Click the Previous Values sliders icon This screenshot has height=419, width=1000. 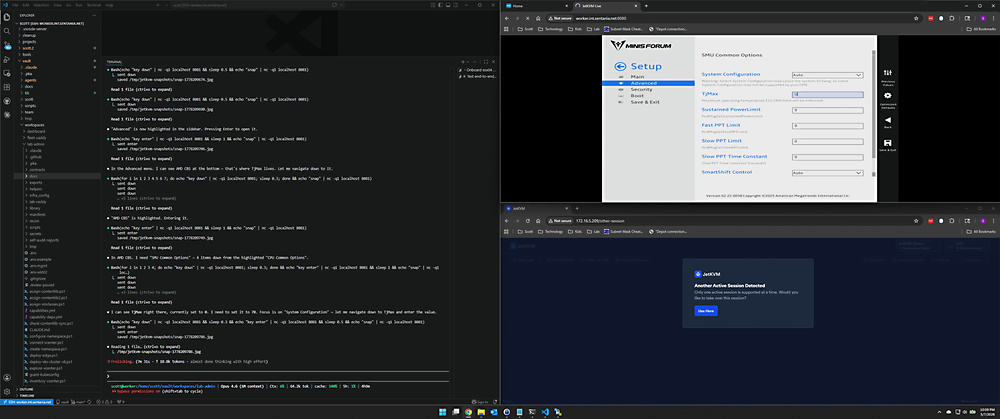(x=888, y=73)
